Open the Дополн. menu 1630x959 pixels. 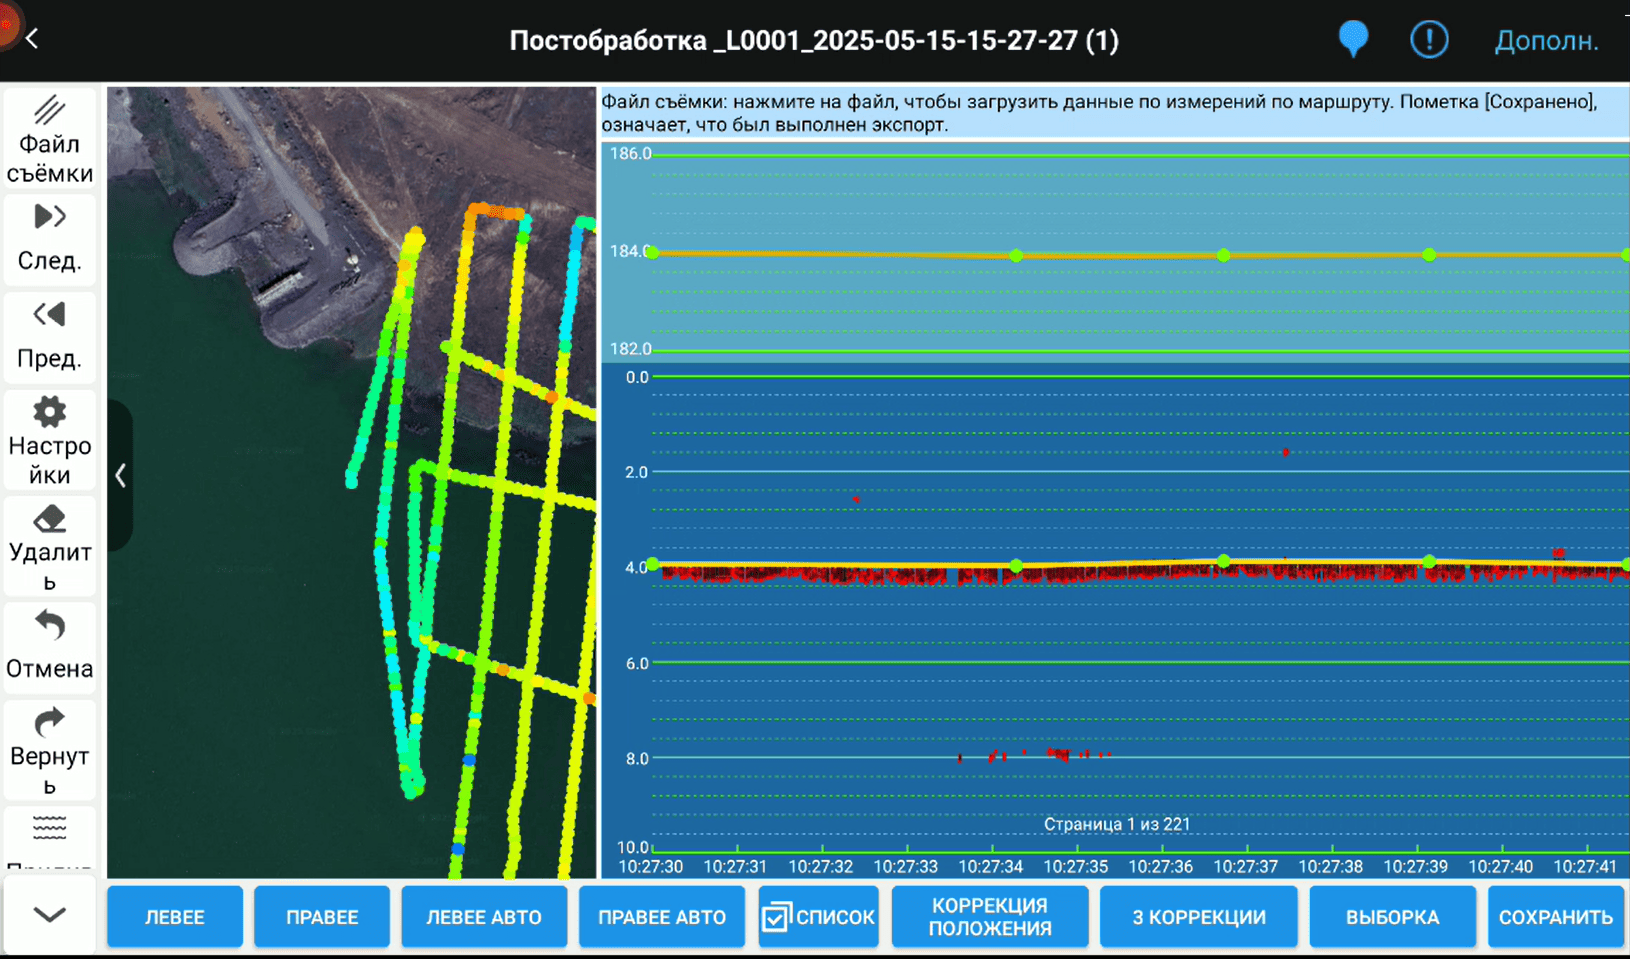[x=1546, y=41]
